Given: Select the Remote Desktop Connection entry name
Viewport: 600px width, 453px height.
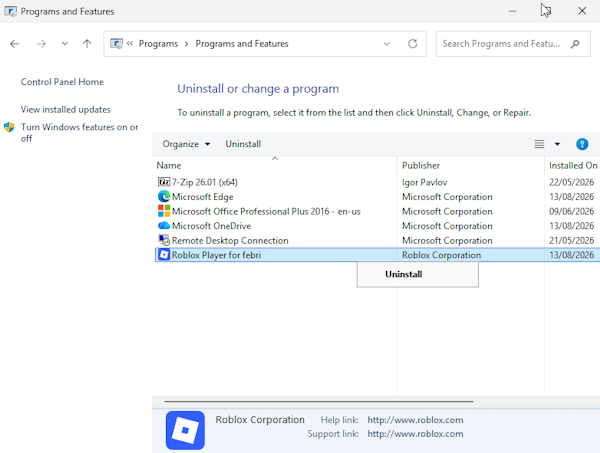Looking at the screenshot, I should 230,240.
